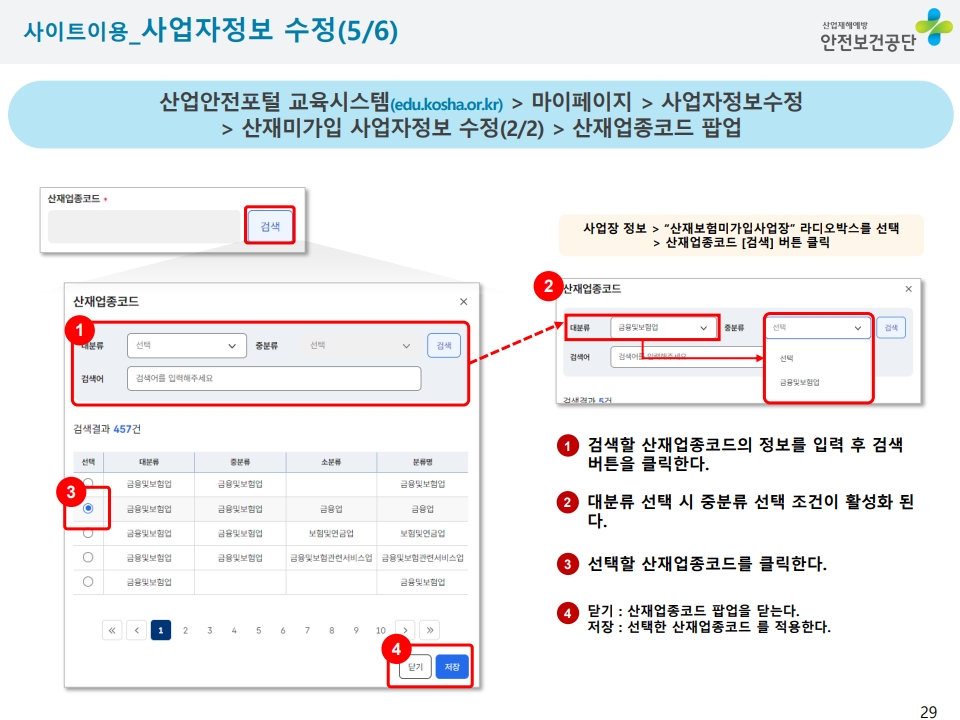Close the main 산재업종코드 popup with X
Image resolution: width=960 pixels, height=720 pixels.
[463, 301]
